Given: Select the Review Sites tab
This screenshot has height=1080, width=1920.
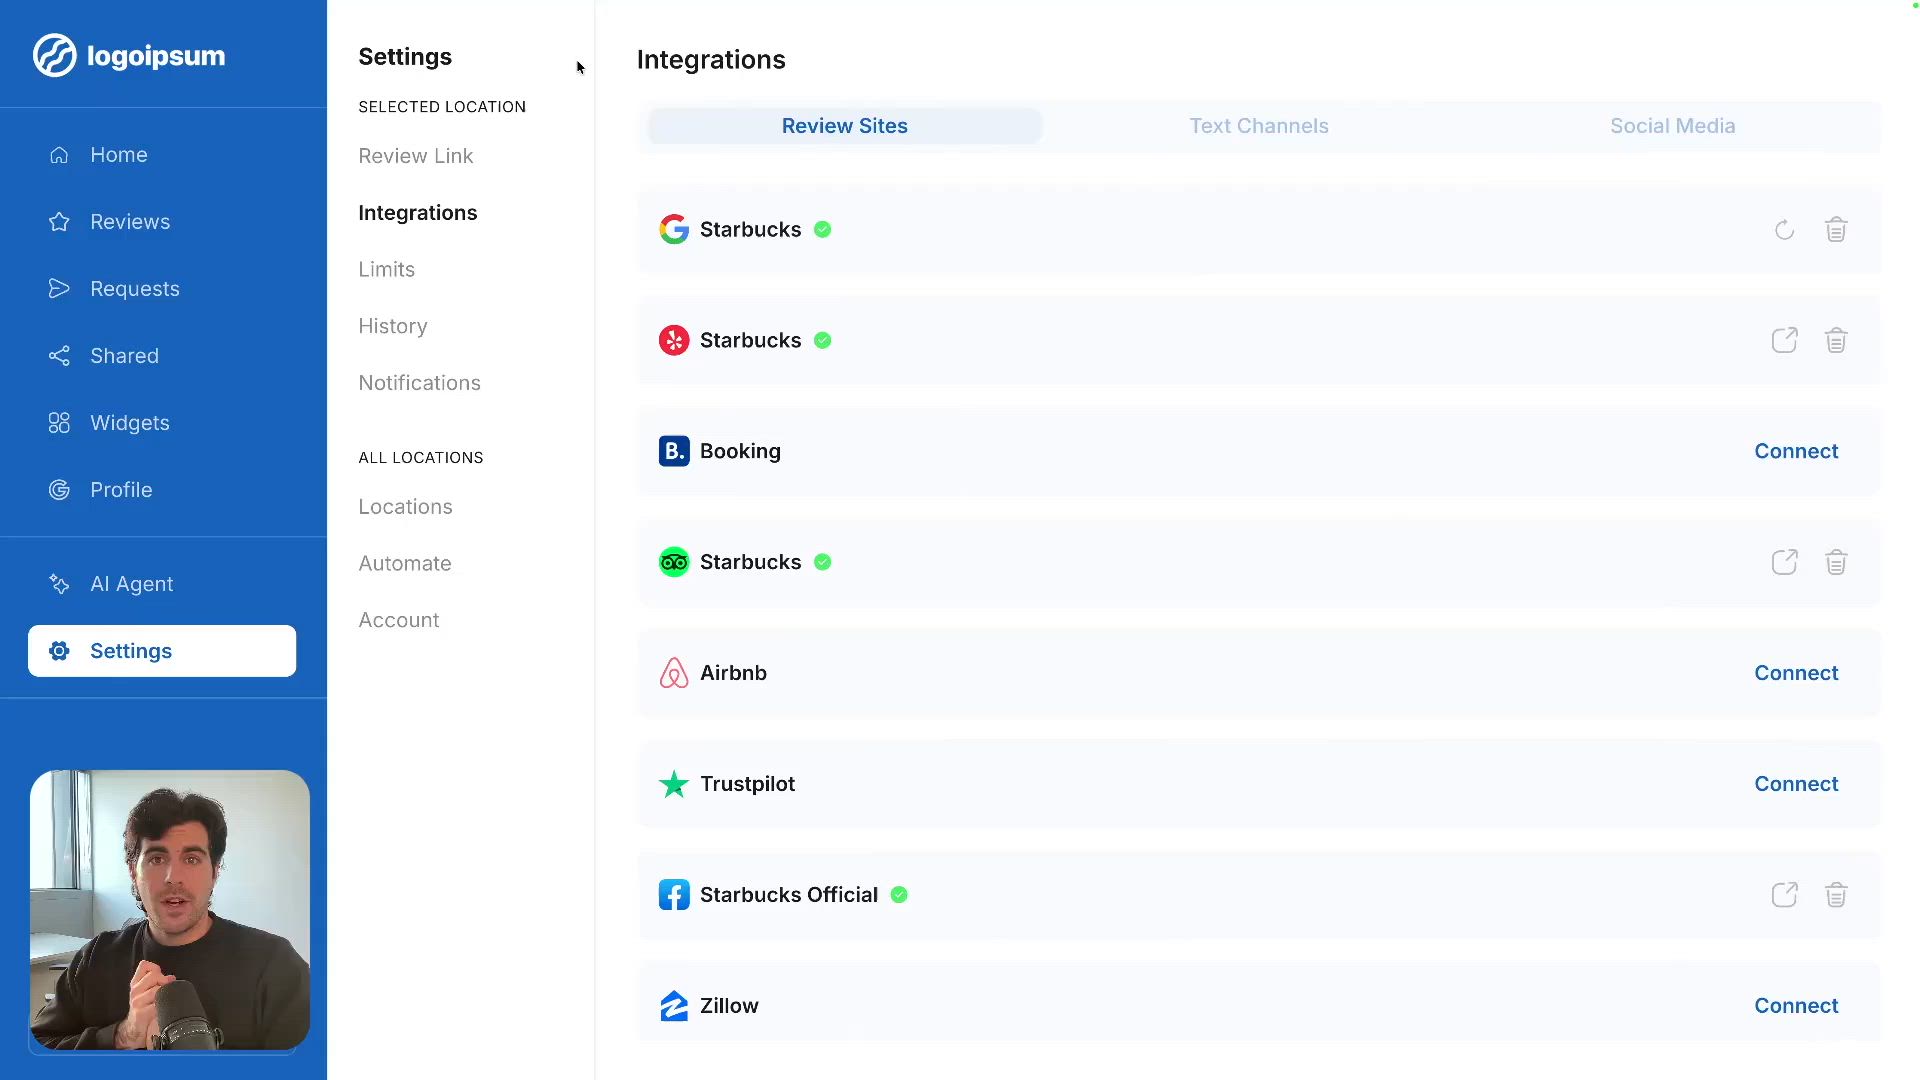Looking at the screenshot, I should [844, 126].
